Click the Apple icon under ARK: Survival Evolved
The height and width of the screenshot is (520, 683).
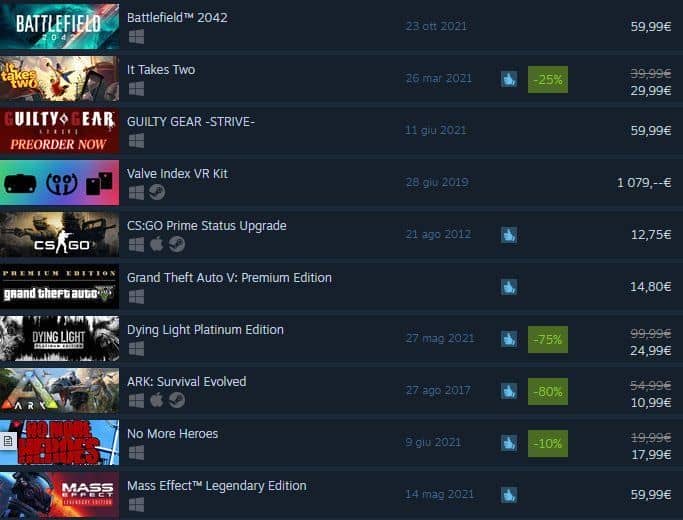(157, 400)
